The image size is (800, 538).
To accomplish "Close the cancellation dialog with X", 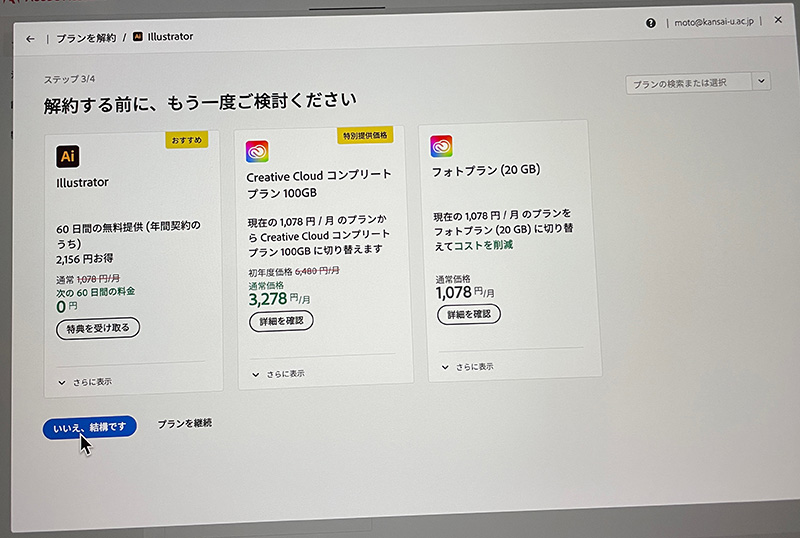I will 778,20.
